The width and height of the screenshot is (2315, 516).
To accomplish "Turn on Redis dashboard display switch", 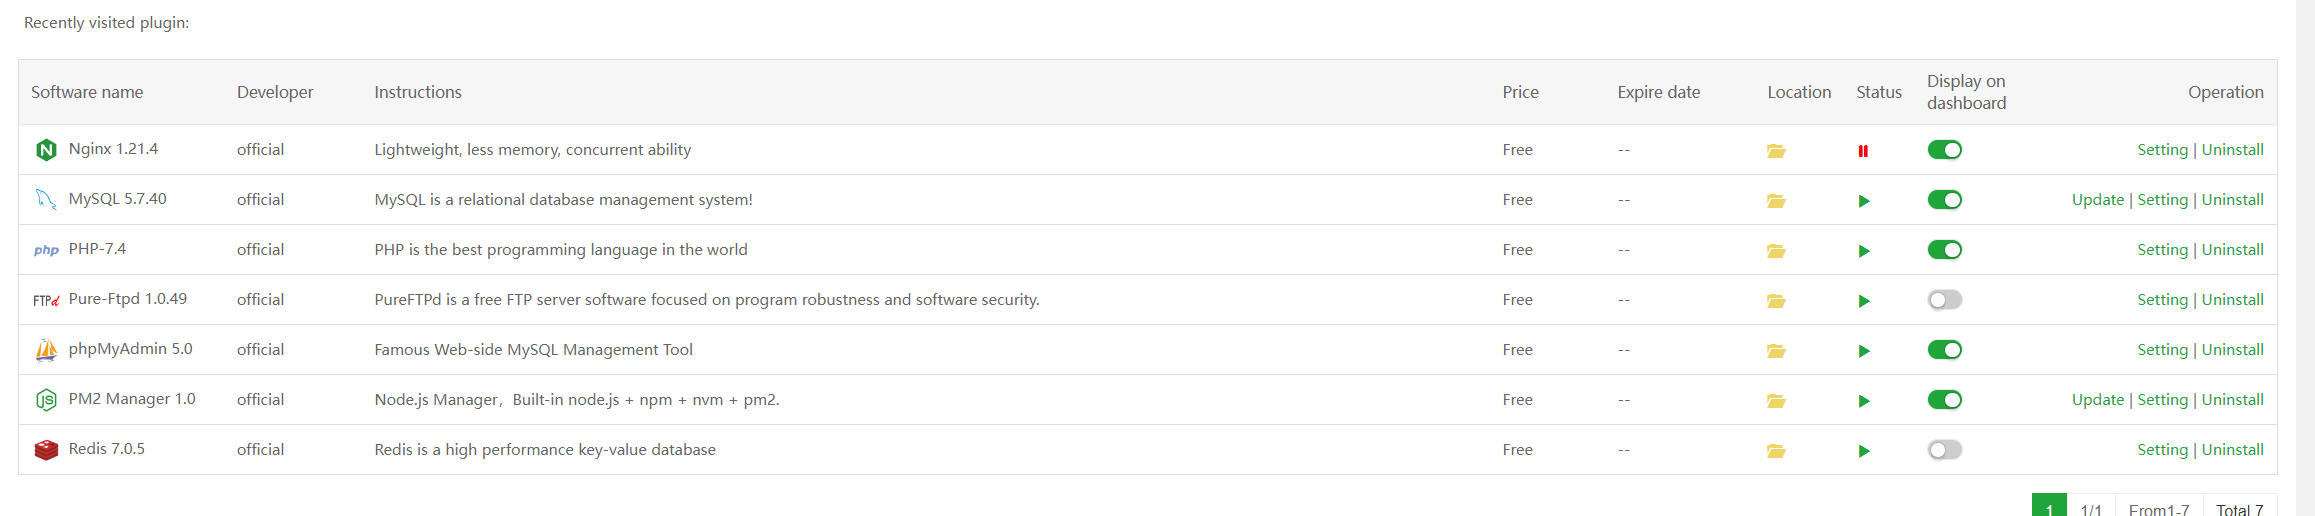I will (x=1945, y=450).
